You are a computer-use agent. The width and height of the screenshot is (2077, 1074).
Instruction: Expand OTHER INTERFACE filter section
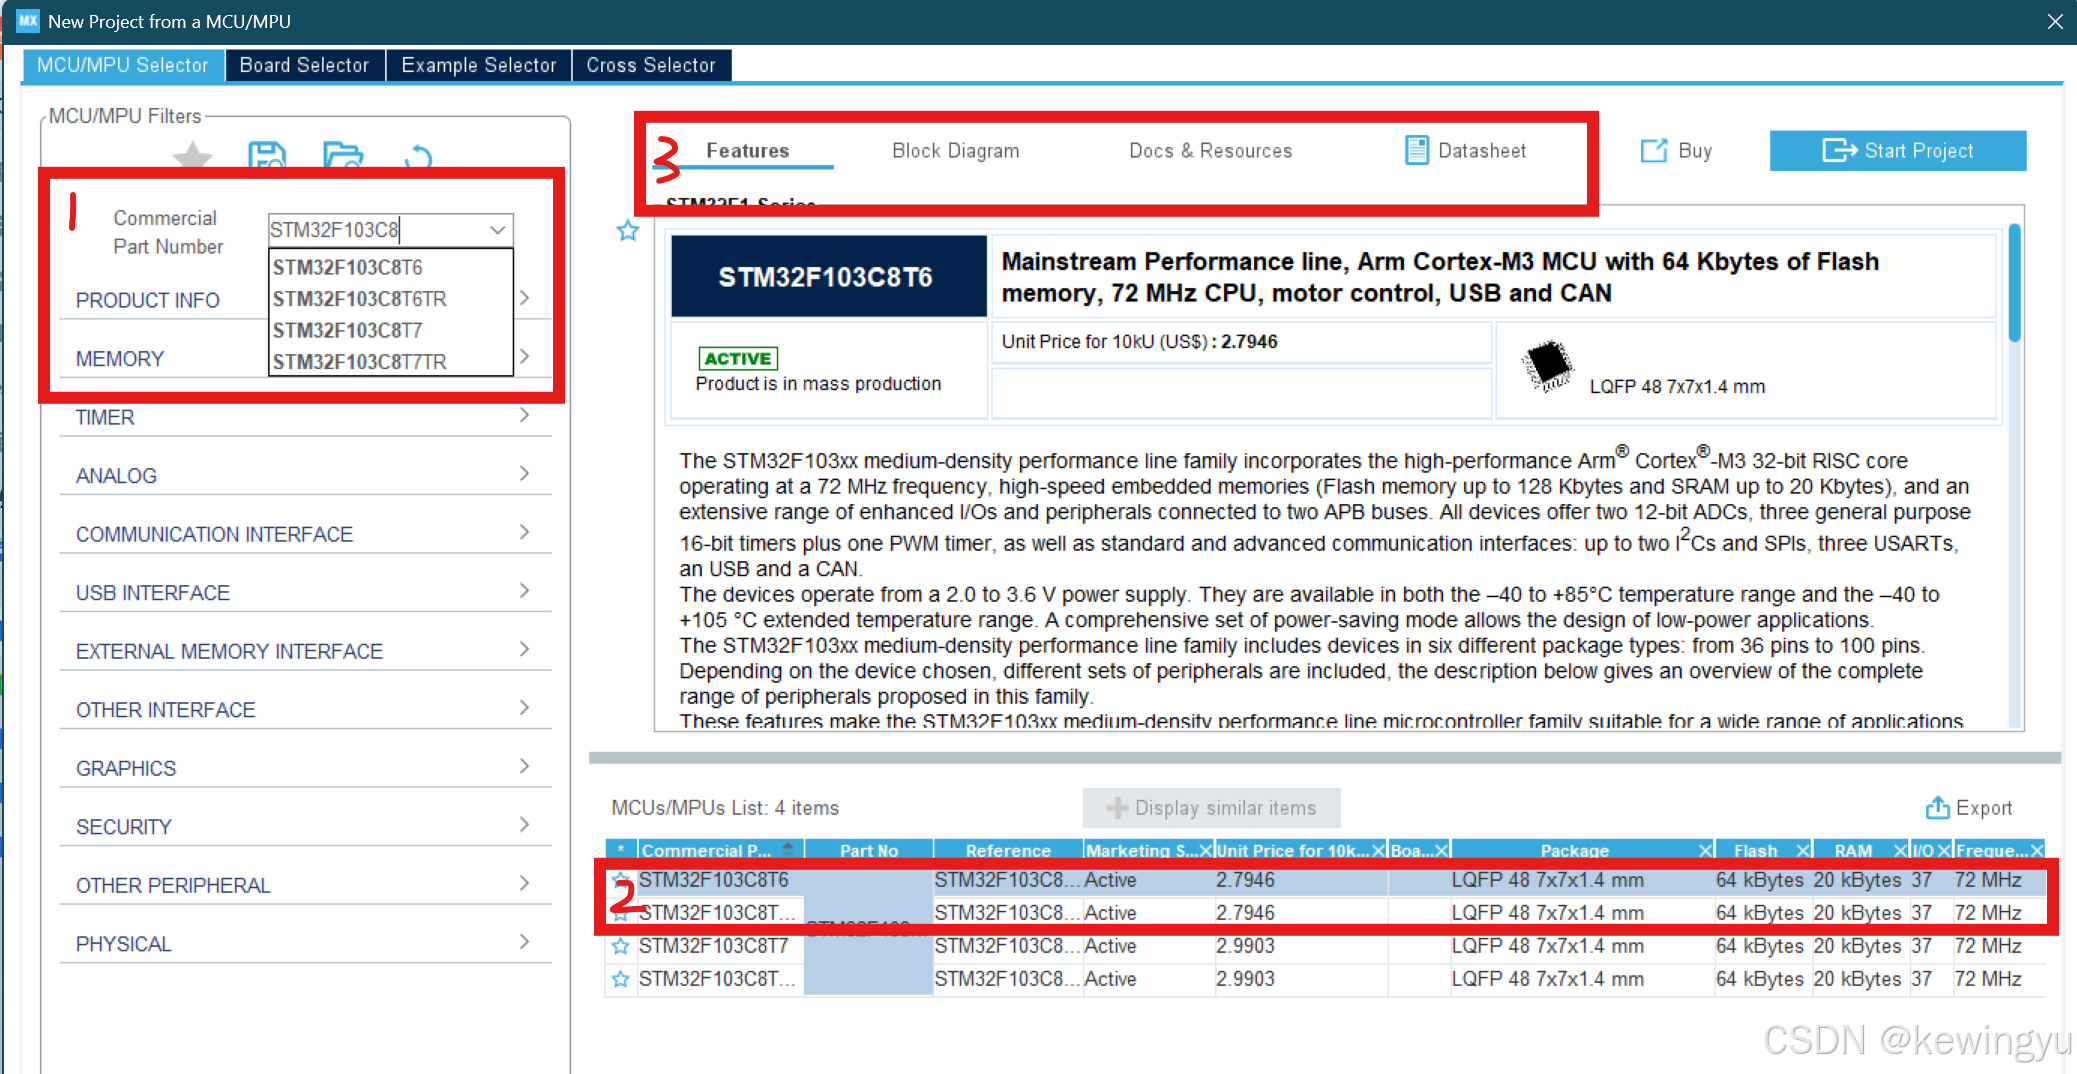[x=305, y=709]
